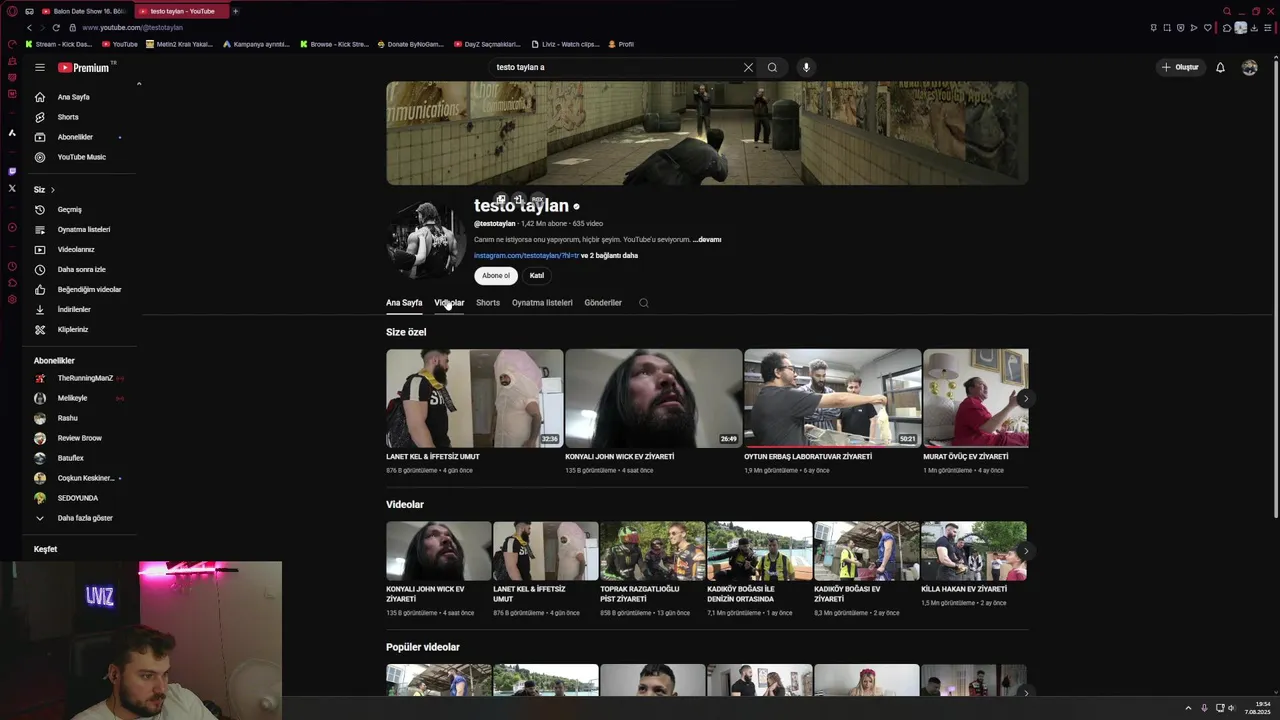Open the Opera GX main menu logo
This screenshot has height=720, width=1280.
(12, 11)
